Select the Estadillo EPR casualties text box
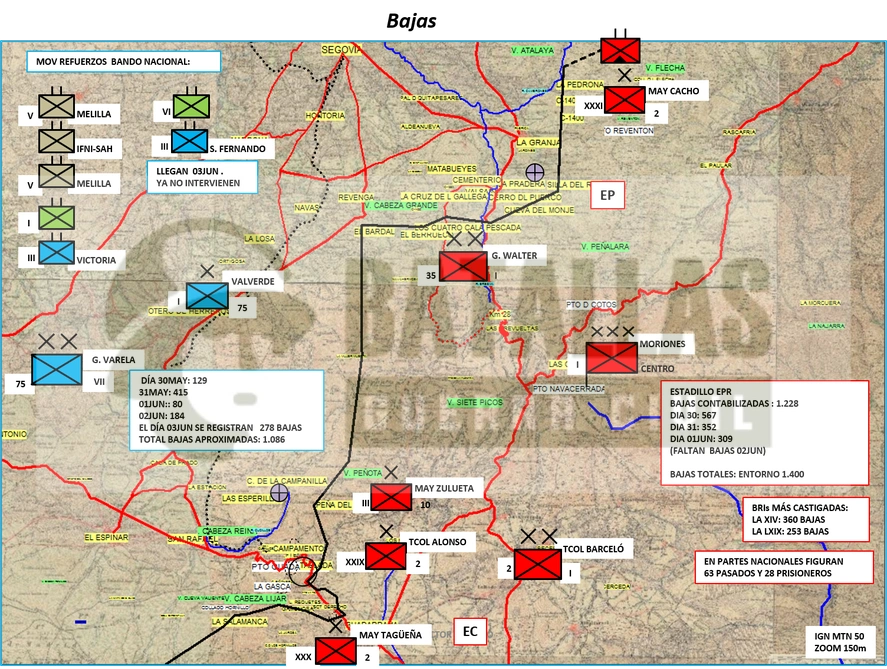This screenshot has width=887, height=669. [765, 433]
